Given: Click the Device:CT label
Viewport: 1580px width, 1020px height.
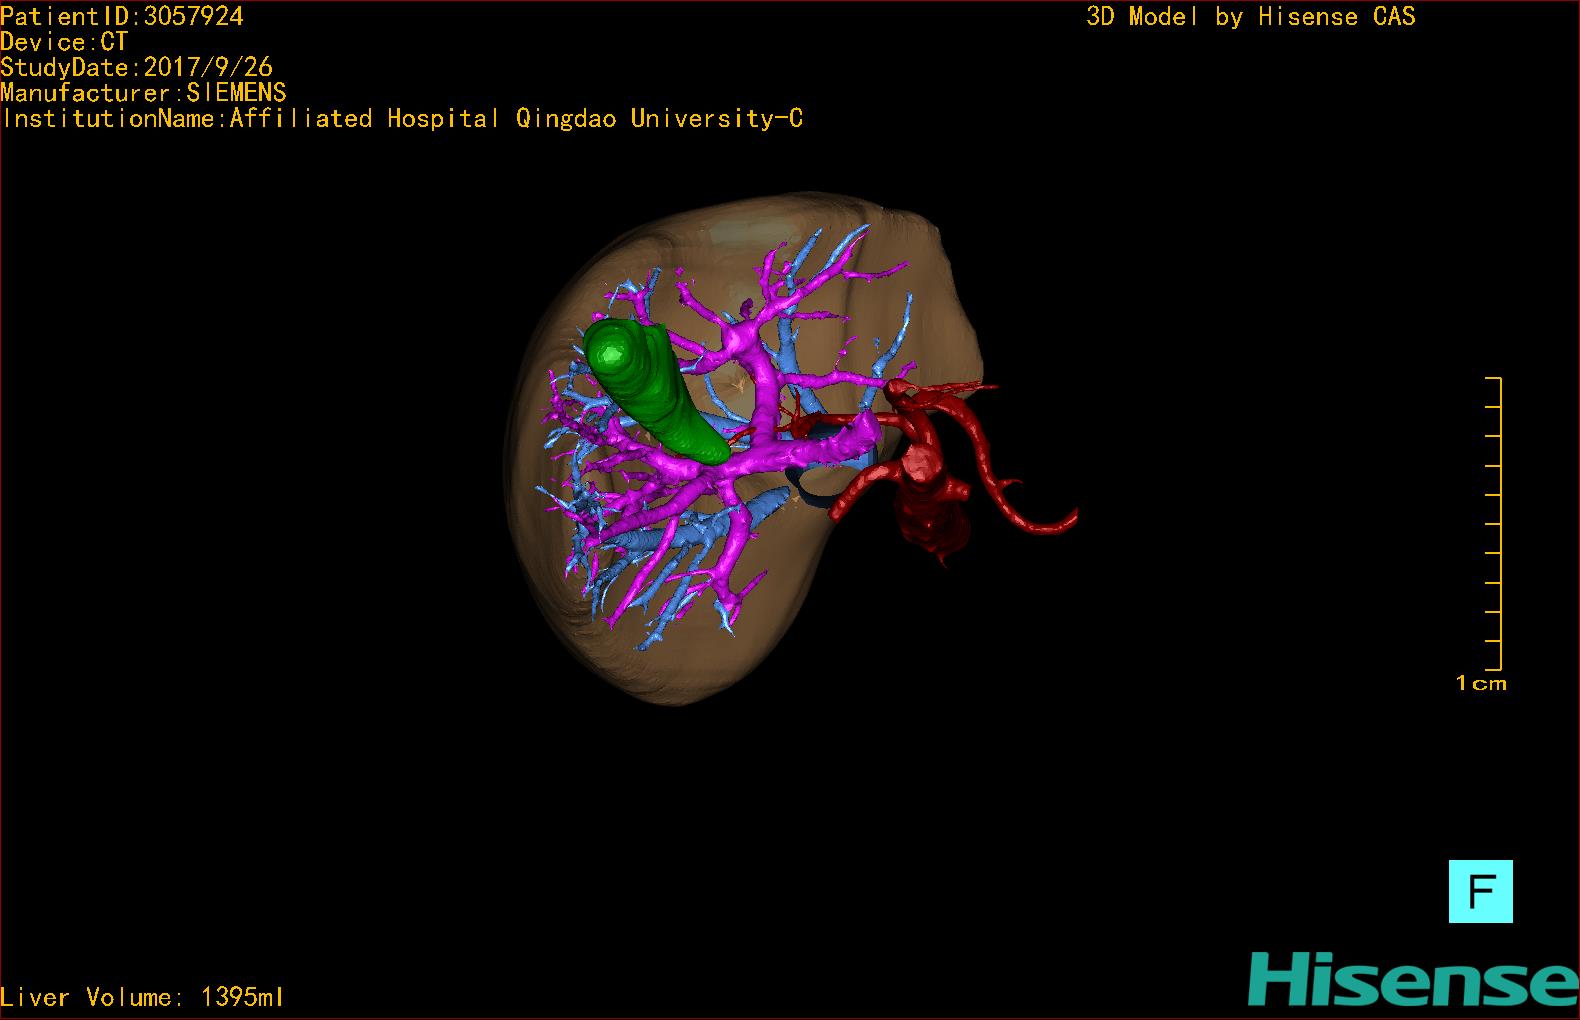Looking at the screenshot, I should 64,42.
